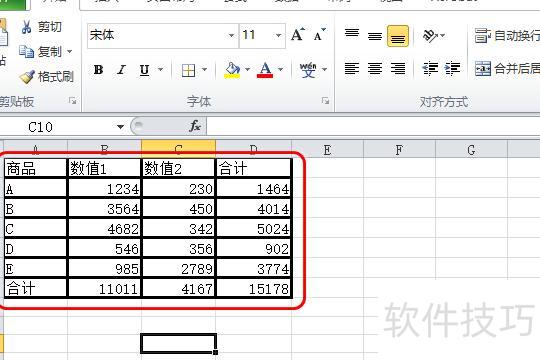The width and height of the screenshot is (540, 360).
Task: Open the font color dropdown arrow
Action: click(x=281, y=70)
